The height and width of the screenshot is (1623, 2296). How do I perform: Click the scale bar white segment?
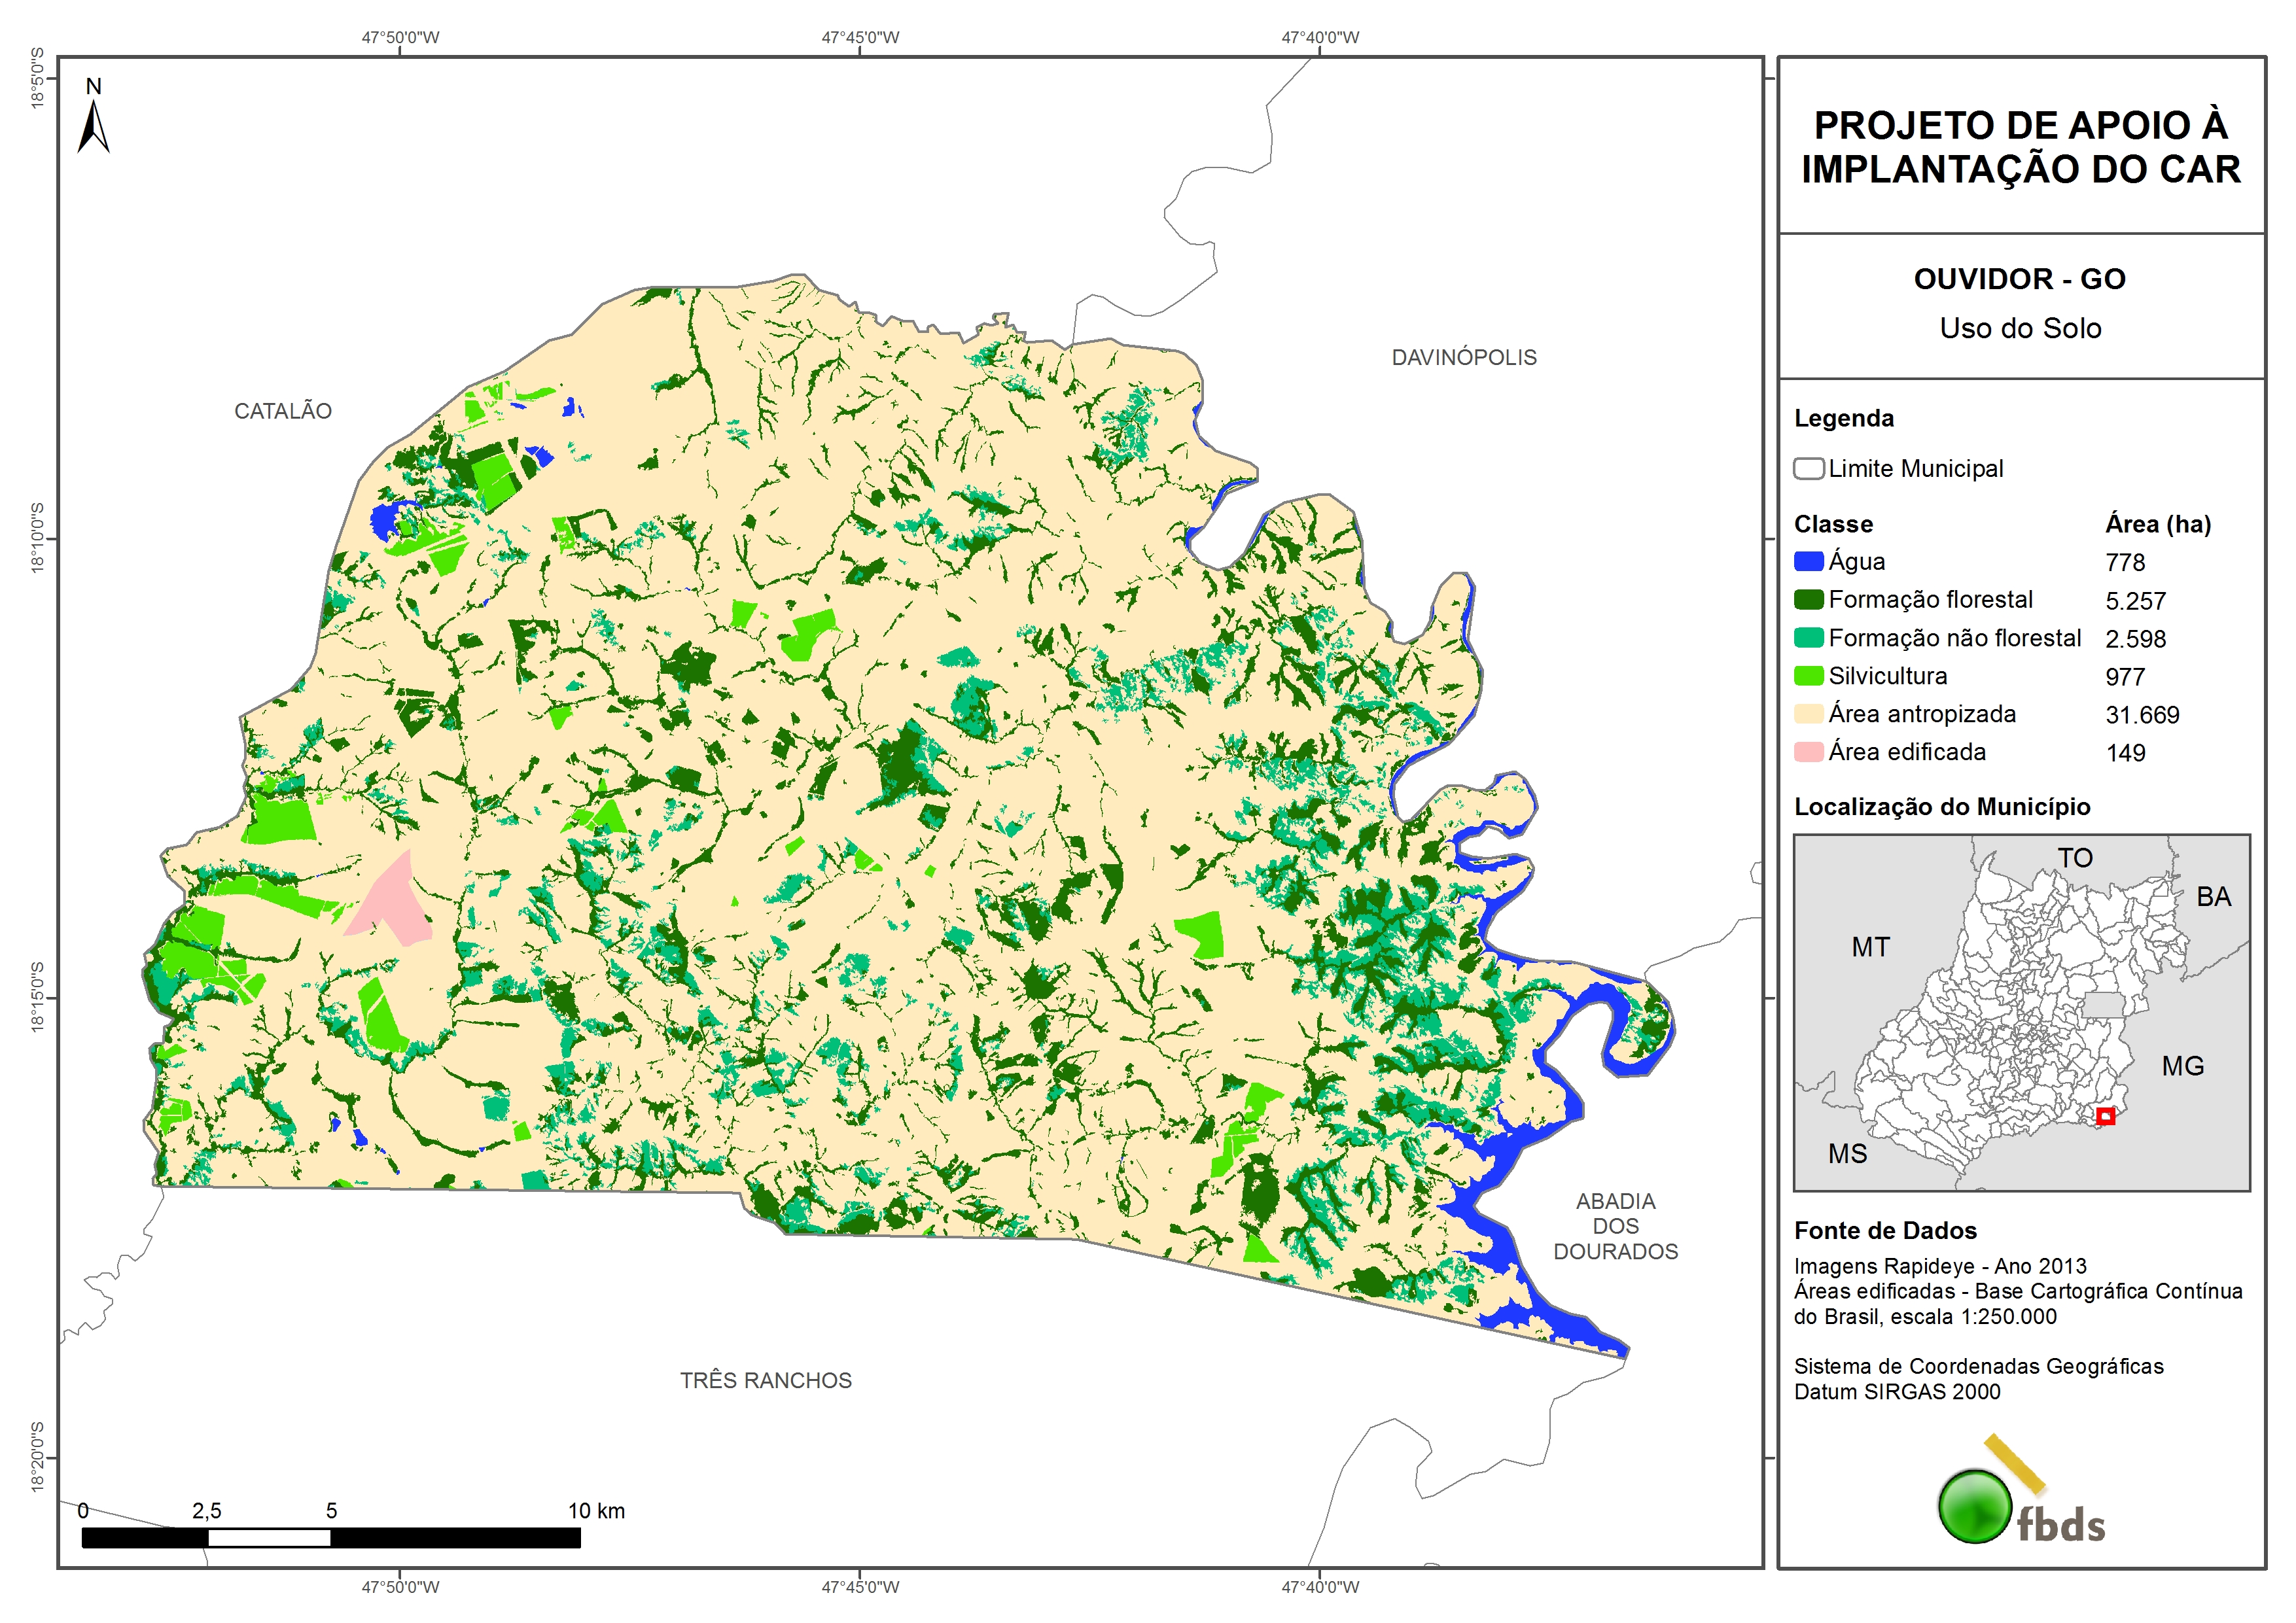(269, 1538)
